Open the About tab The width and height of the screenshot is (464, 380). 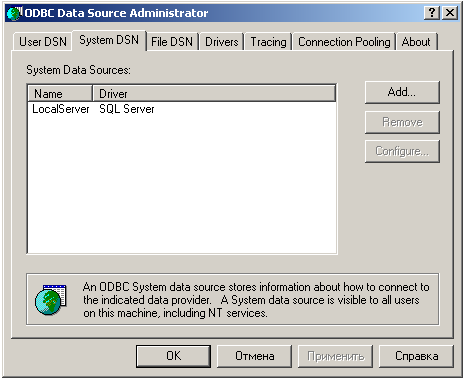[416, 42]
